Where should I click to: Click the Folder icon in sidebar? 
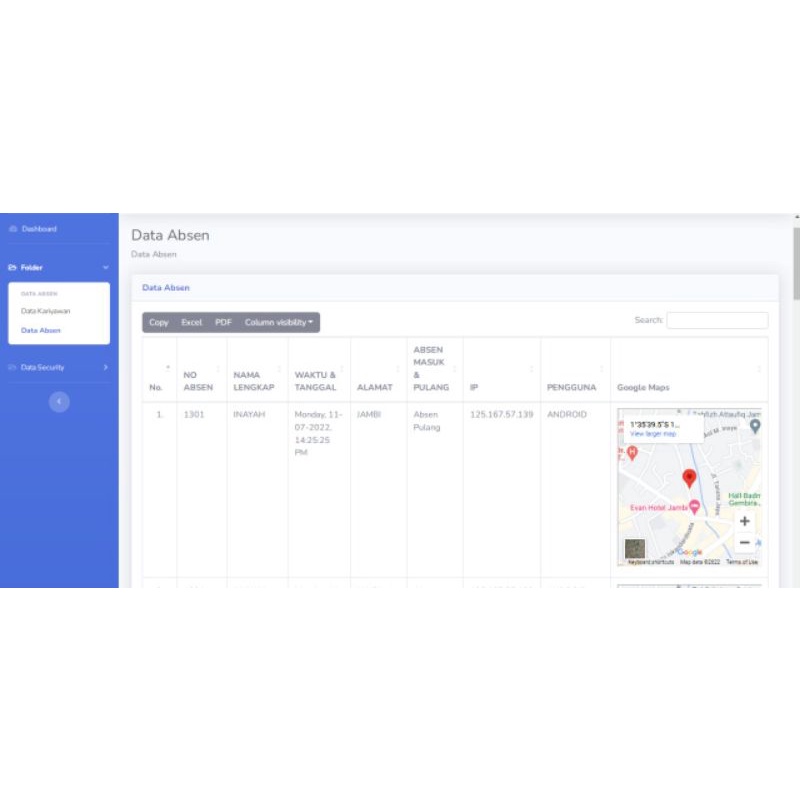coord(12,267)
